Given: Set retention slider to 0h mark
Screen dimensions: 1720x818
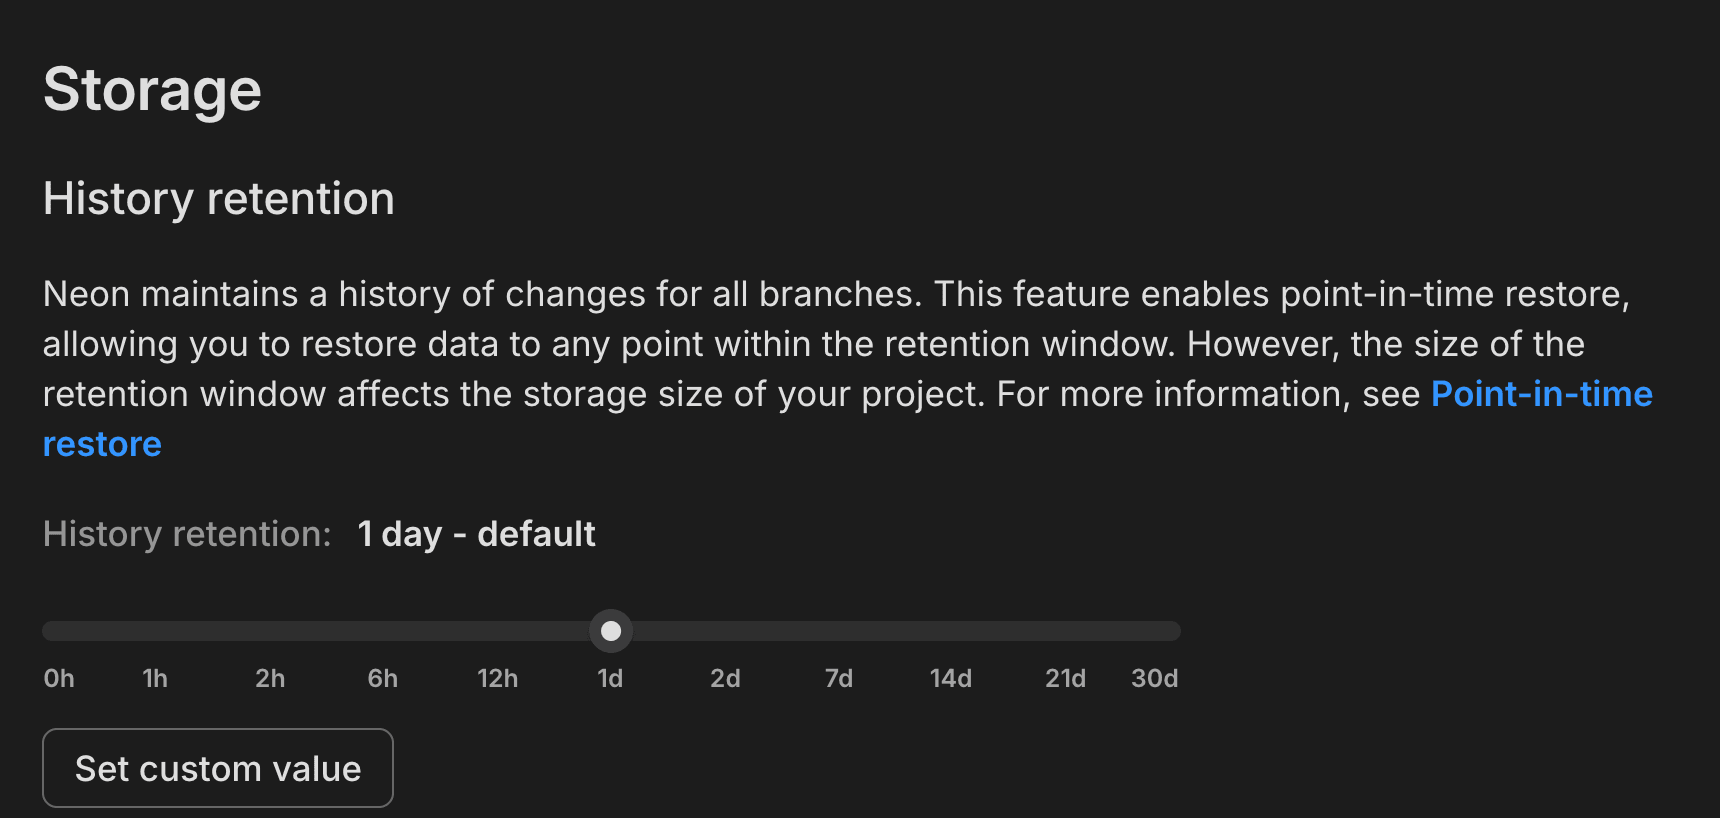Looking at the screenshot, I should tap(52, 631).
